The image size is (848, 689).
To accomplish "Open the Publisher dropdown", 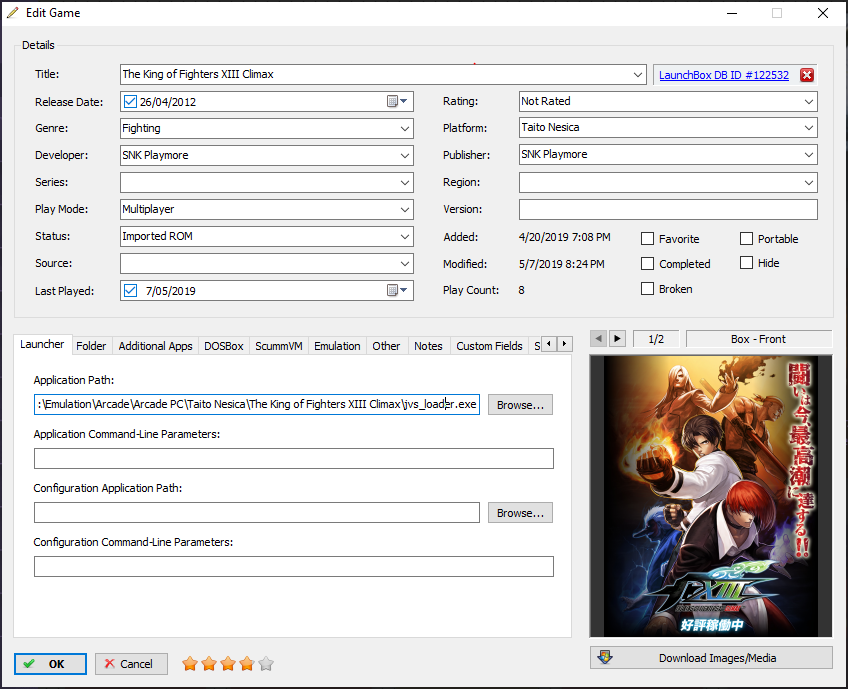I will (809, 155).
